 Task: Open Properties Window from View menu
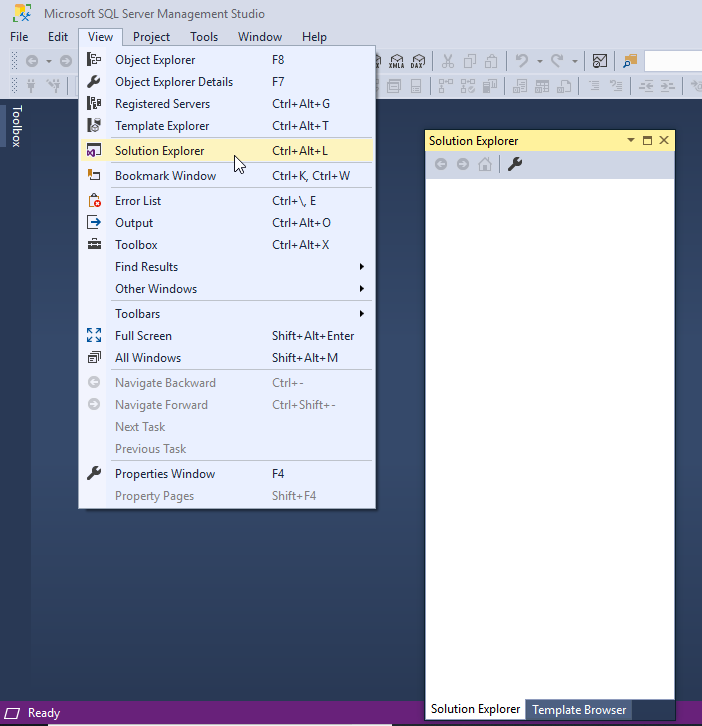(227, 474)
